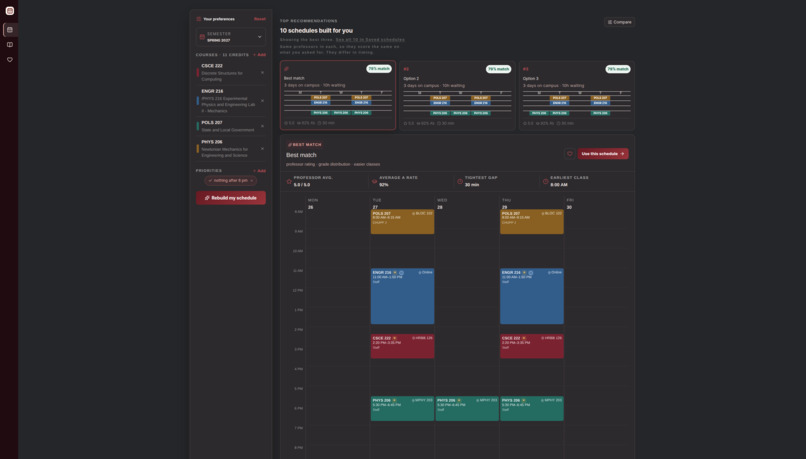The image size is (806, 459).
Task: Remove the 'nothing after 6 pm' priority
Action: [x=252, y=180]
